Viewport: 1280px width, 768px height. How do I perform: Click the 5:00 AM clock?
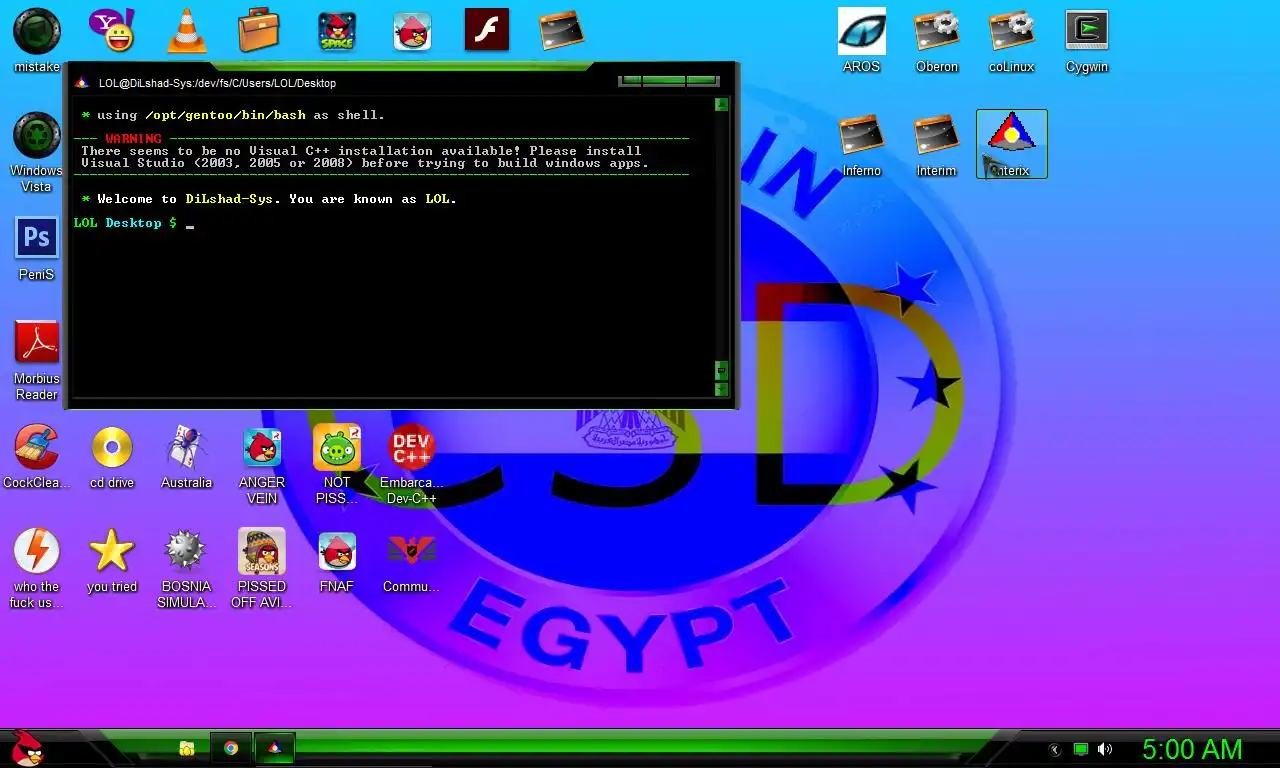tap(1192, 749)
